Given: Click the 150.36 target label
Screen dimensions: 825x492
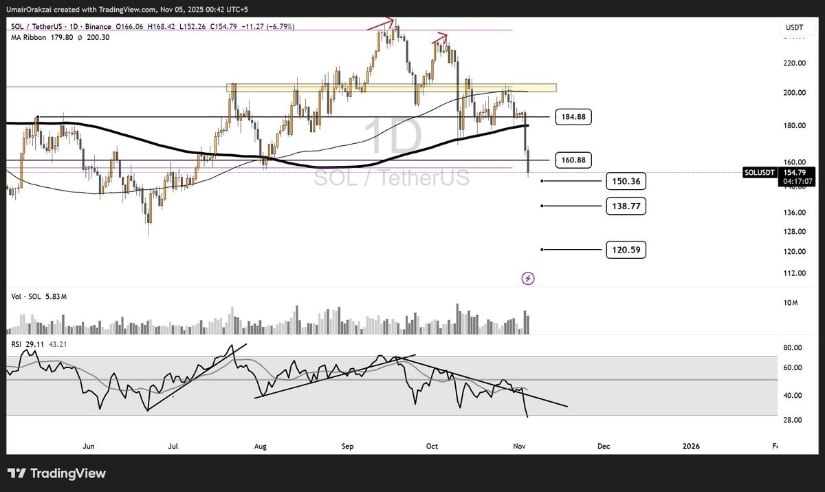Looking at the screenshot, I should coord(625,181).
